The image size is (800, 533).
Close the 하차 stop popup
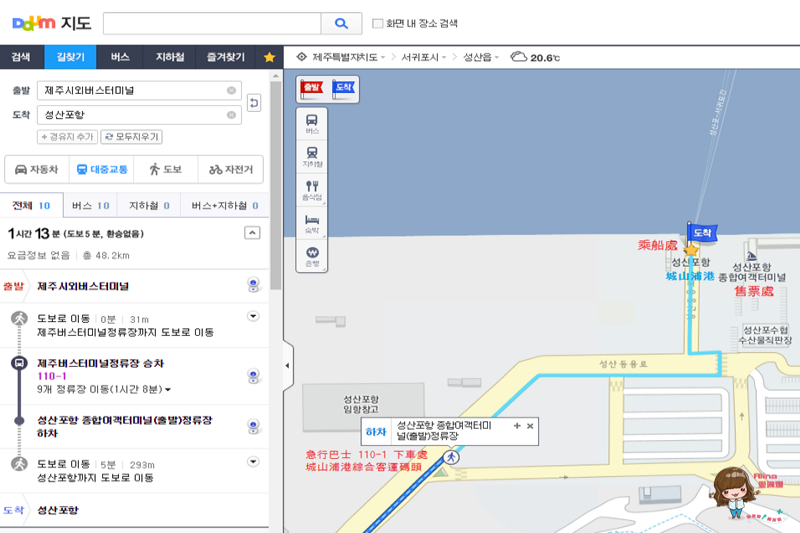click(530, 426)
